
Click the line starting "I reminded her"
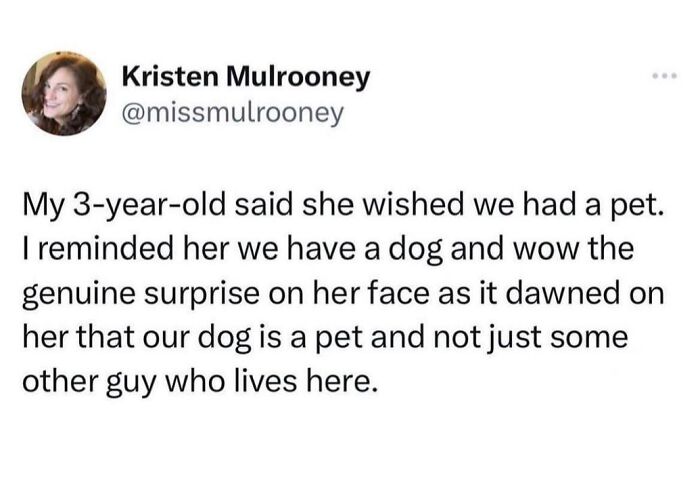point(328,250)
